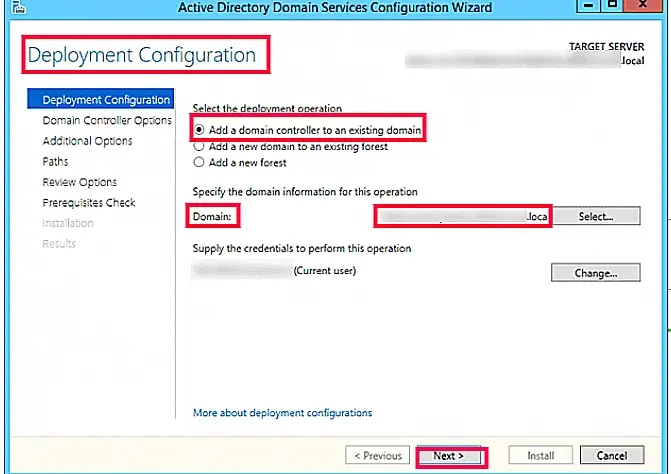Click the Change... credentials button
The width and height of the screenshot is (671, 474).
pos(596,273)
